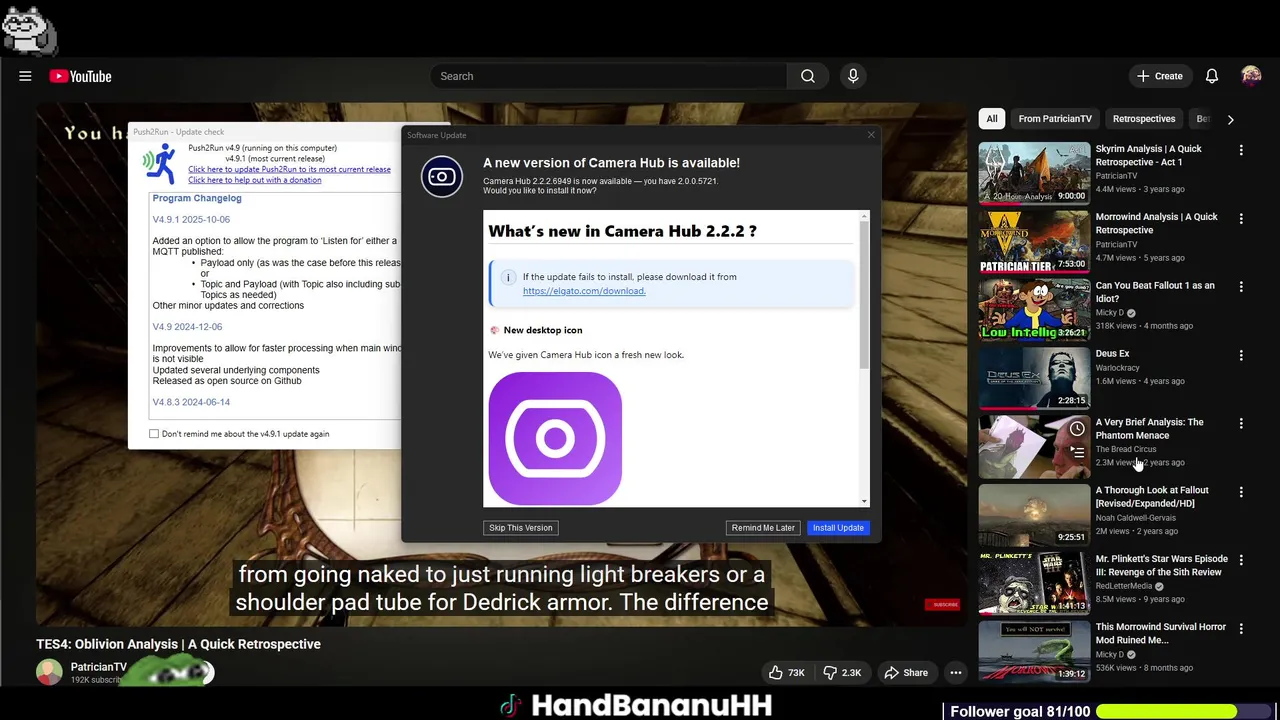Screen dimensions: 1280x720
Task: Open options for The Phantom Menace video
Action: tap(1241, 424)
